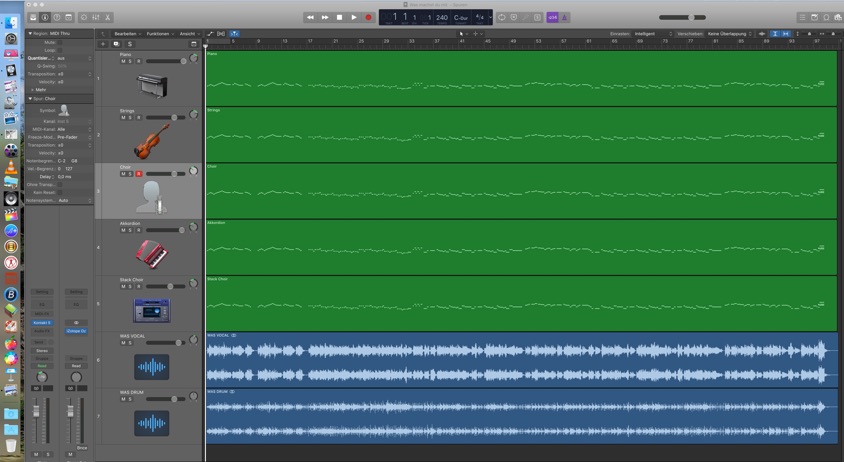Viewport: 844px width, 462px height.
Task: Open Finder from the Dock
Action: (11, 23)
